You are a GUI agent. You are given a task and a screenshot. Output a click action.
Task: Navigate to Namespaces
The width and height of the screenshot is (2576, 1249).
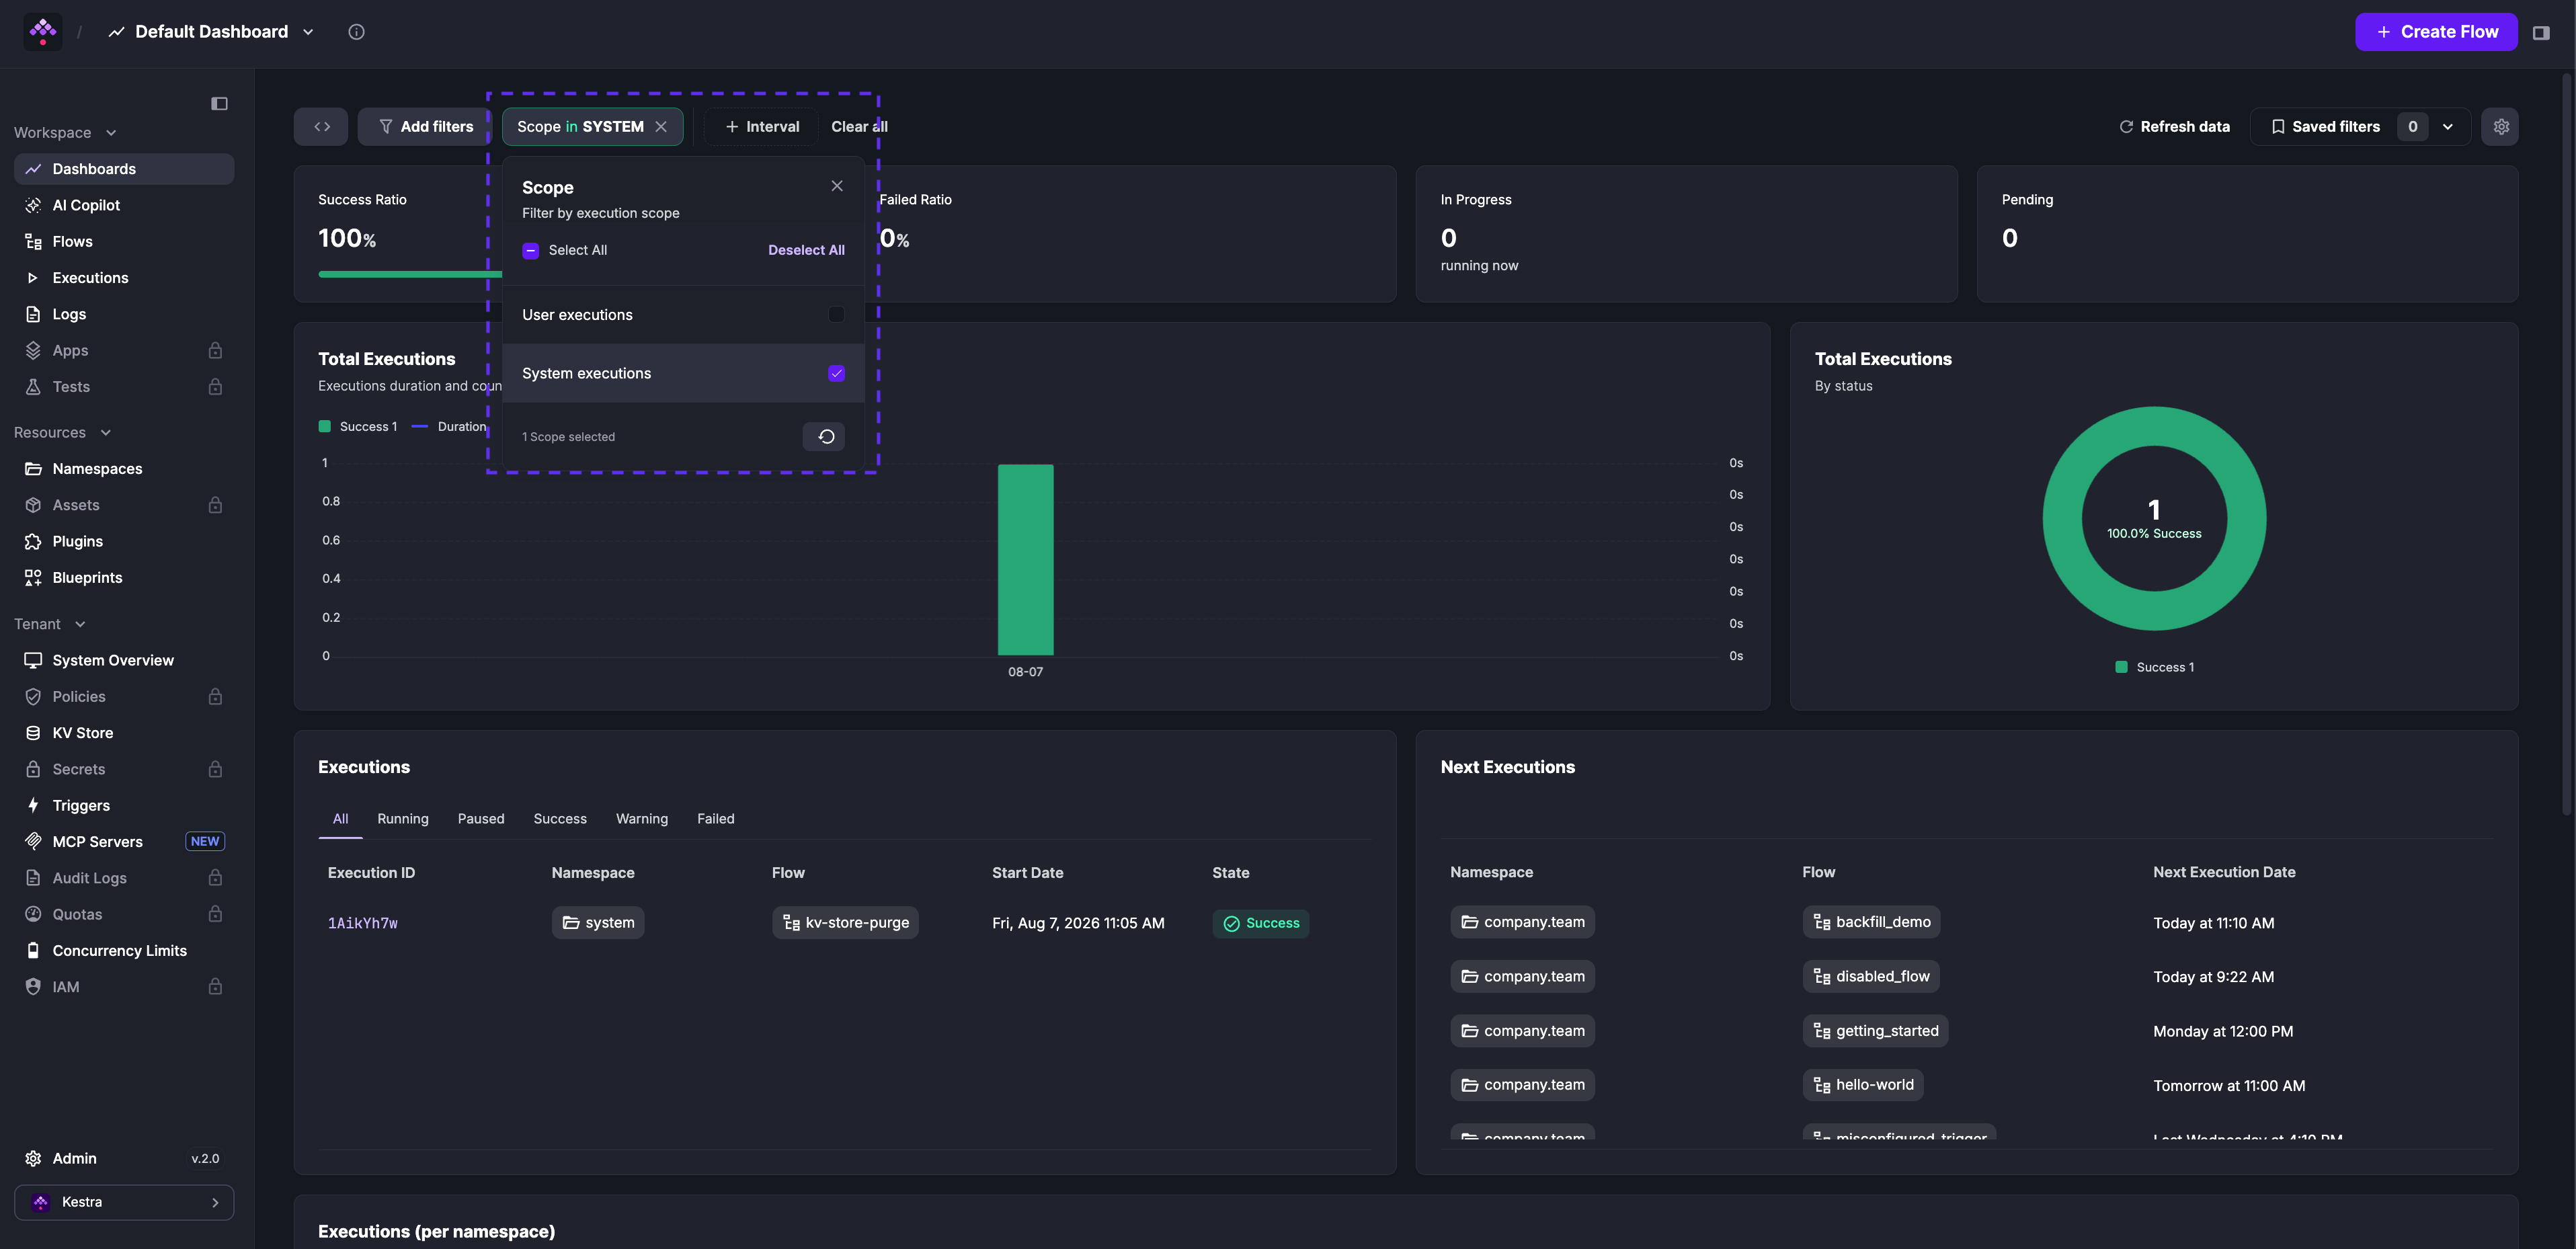point(124,469)
